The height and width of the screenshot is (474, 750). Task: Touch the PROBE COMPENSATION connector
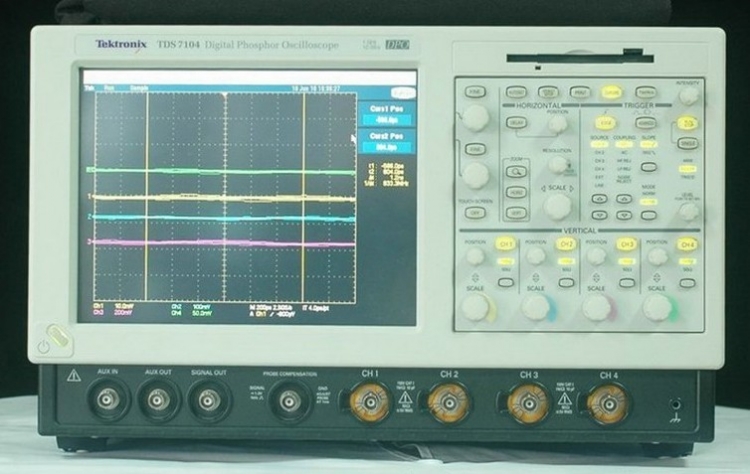tap(289, 401)
